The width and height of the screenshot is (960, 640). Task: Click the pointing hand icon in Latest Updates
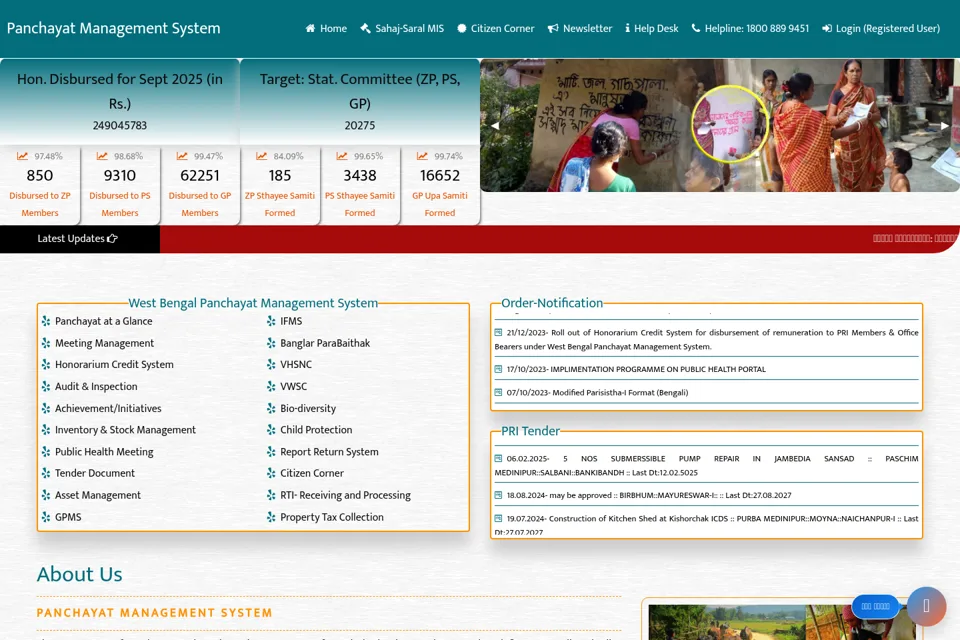[112, 238]
